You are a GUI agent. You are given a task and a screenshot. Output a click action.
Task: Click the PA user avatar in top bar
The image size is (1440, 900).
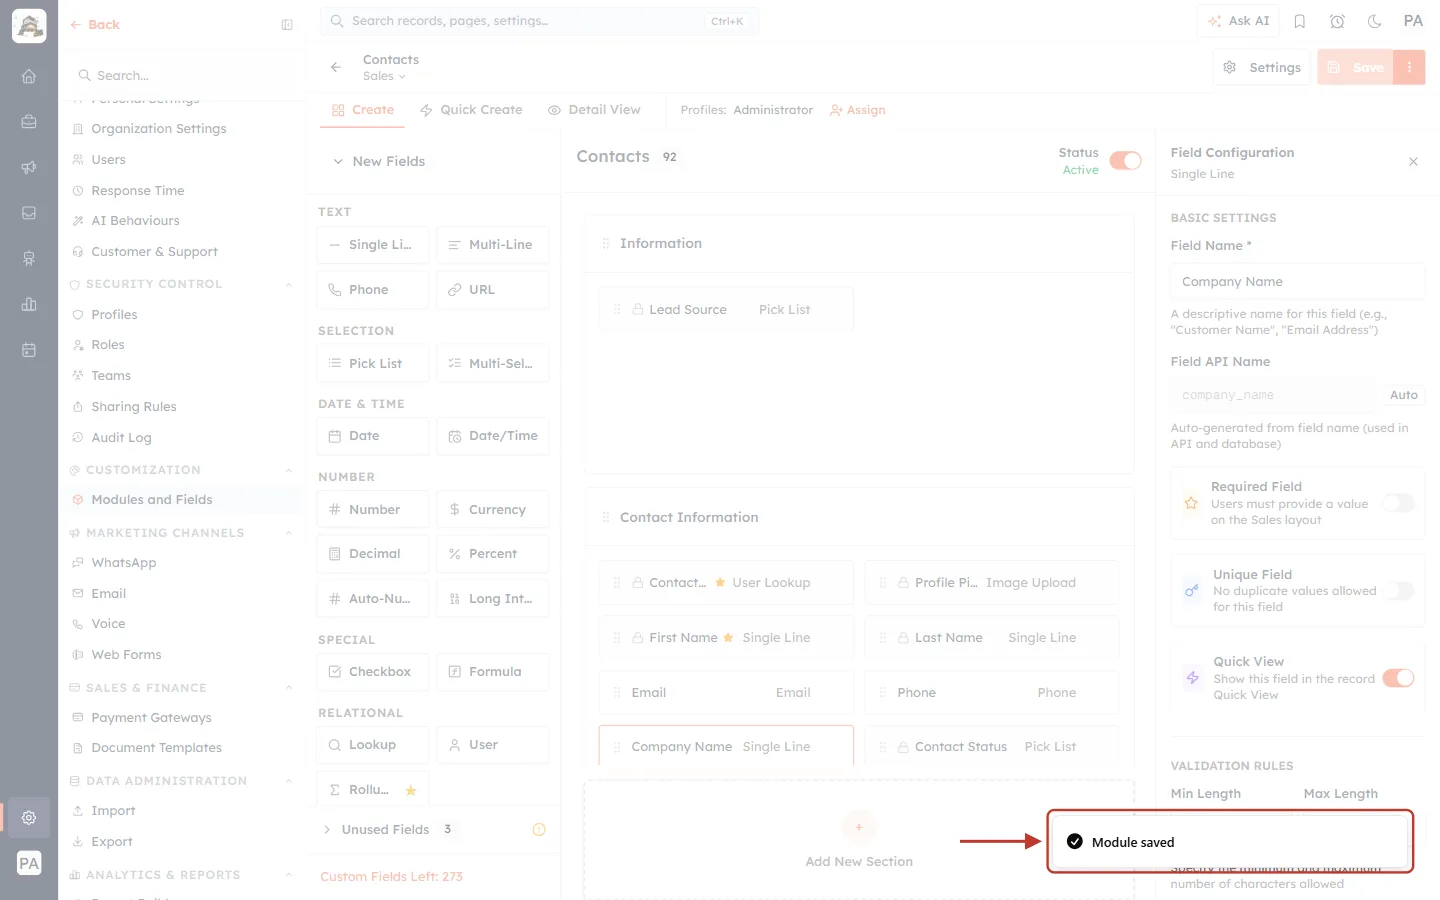tap(1413, 21)
